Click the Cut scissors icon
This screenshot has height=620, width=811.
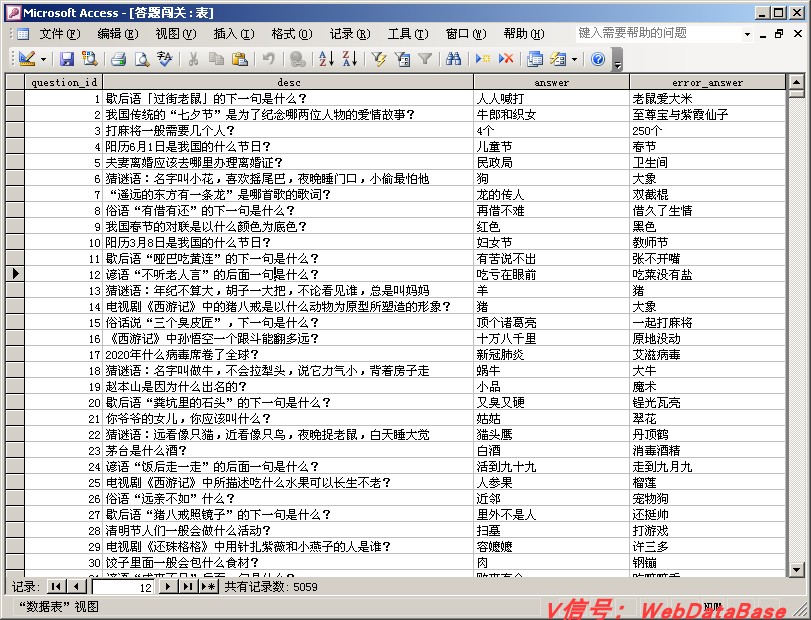pyautogui.click(x=193, y=59)
